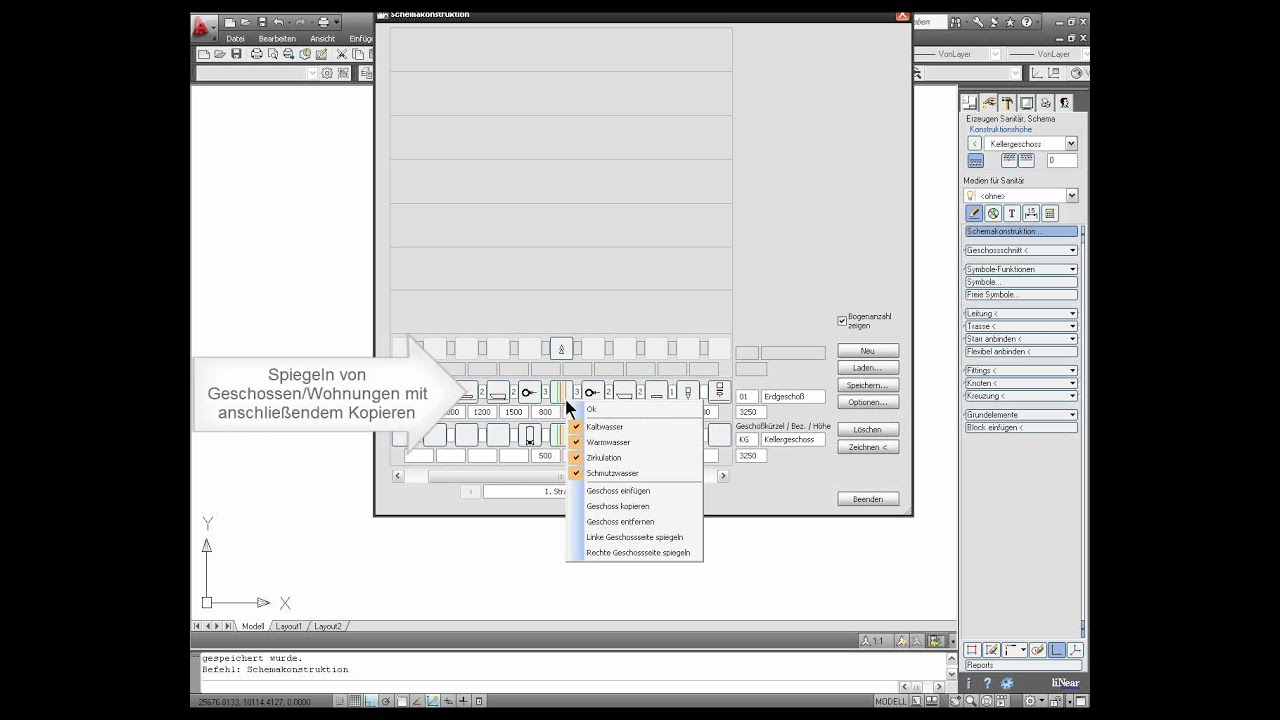Click the floor-level icon under Konstruktionshöhe
Image resolution: width=1280 pixels, height=720 pixels.
point(976,160)
